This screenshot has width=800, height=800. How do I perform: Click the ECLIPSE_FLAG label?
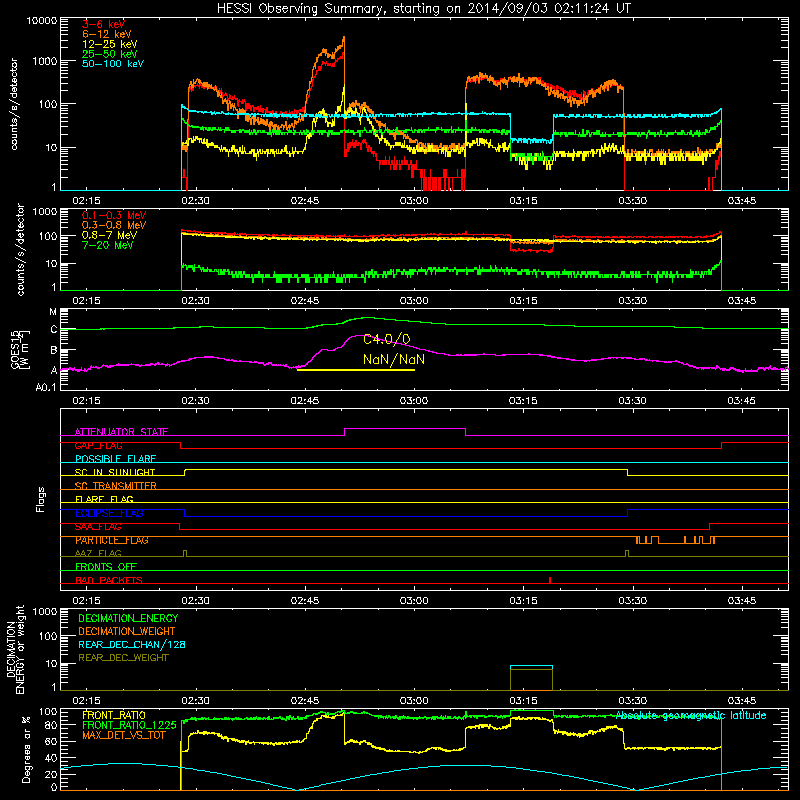coord(109,513)
